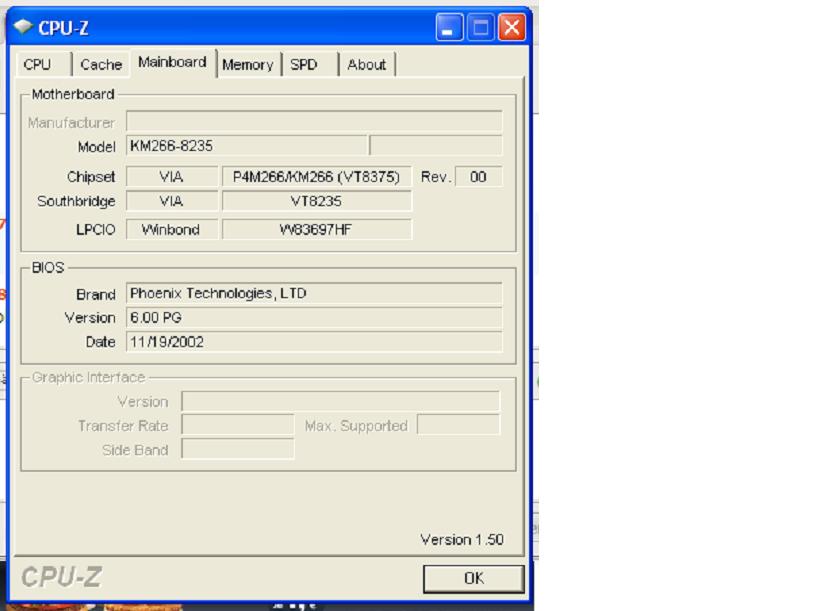Open the Memory tab
This screenshot has height=611, width=840.
[249, 65]
